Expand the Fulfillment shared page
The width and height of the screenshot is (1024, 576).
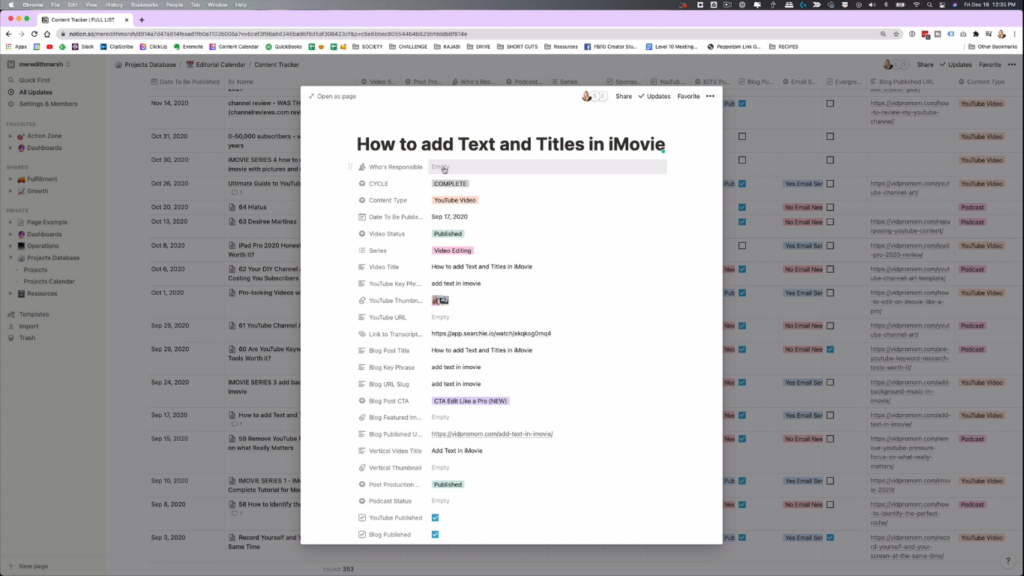[x=10, y=179]
